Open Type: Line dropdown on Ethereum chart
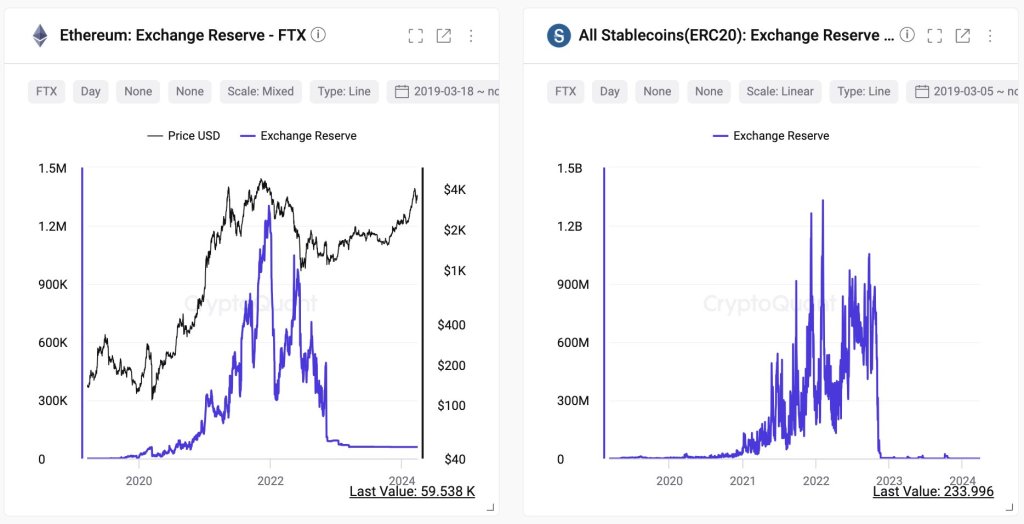The height and width of the screenshot is (524, 1024). (344, 91)
